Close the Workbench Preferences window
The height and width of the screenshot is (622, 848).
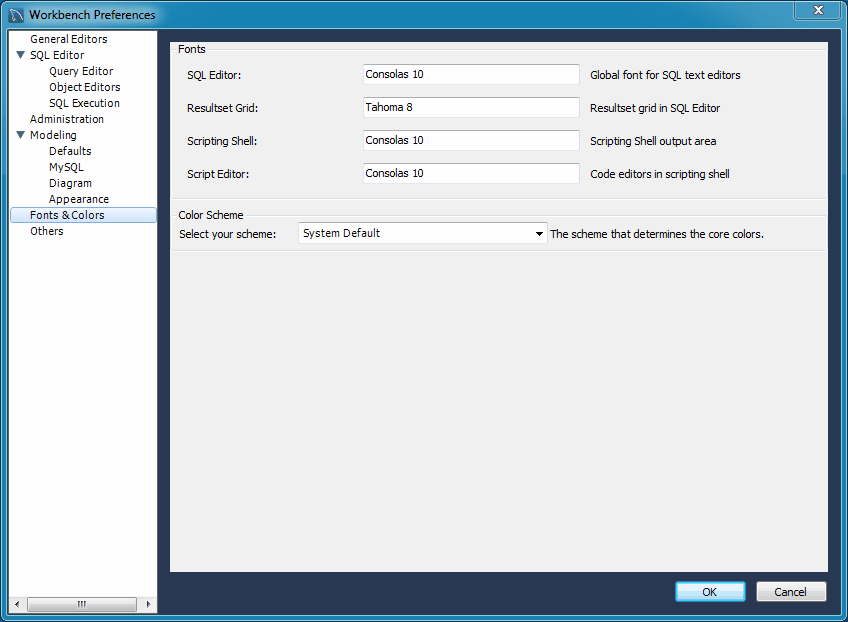click(818, 10)
